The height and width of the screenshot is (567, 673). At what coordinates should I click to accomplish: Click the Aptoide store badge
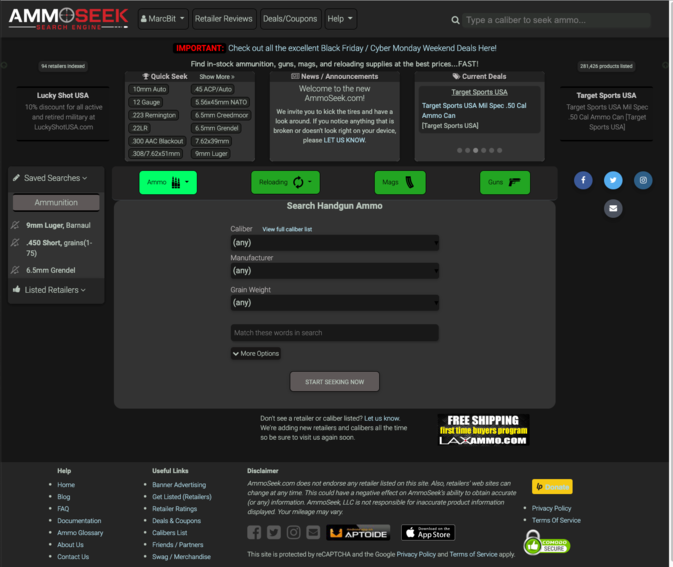tap(358, 533)
